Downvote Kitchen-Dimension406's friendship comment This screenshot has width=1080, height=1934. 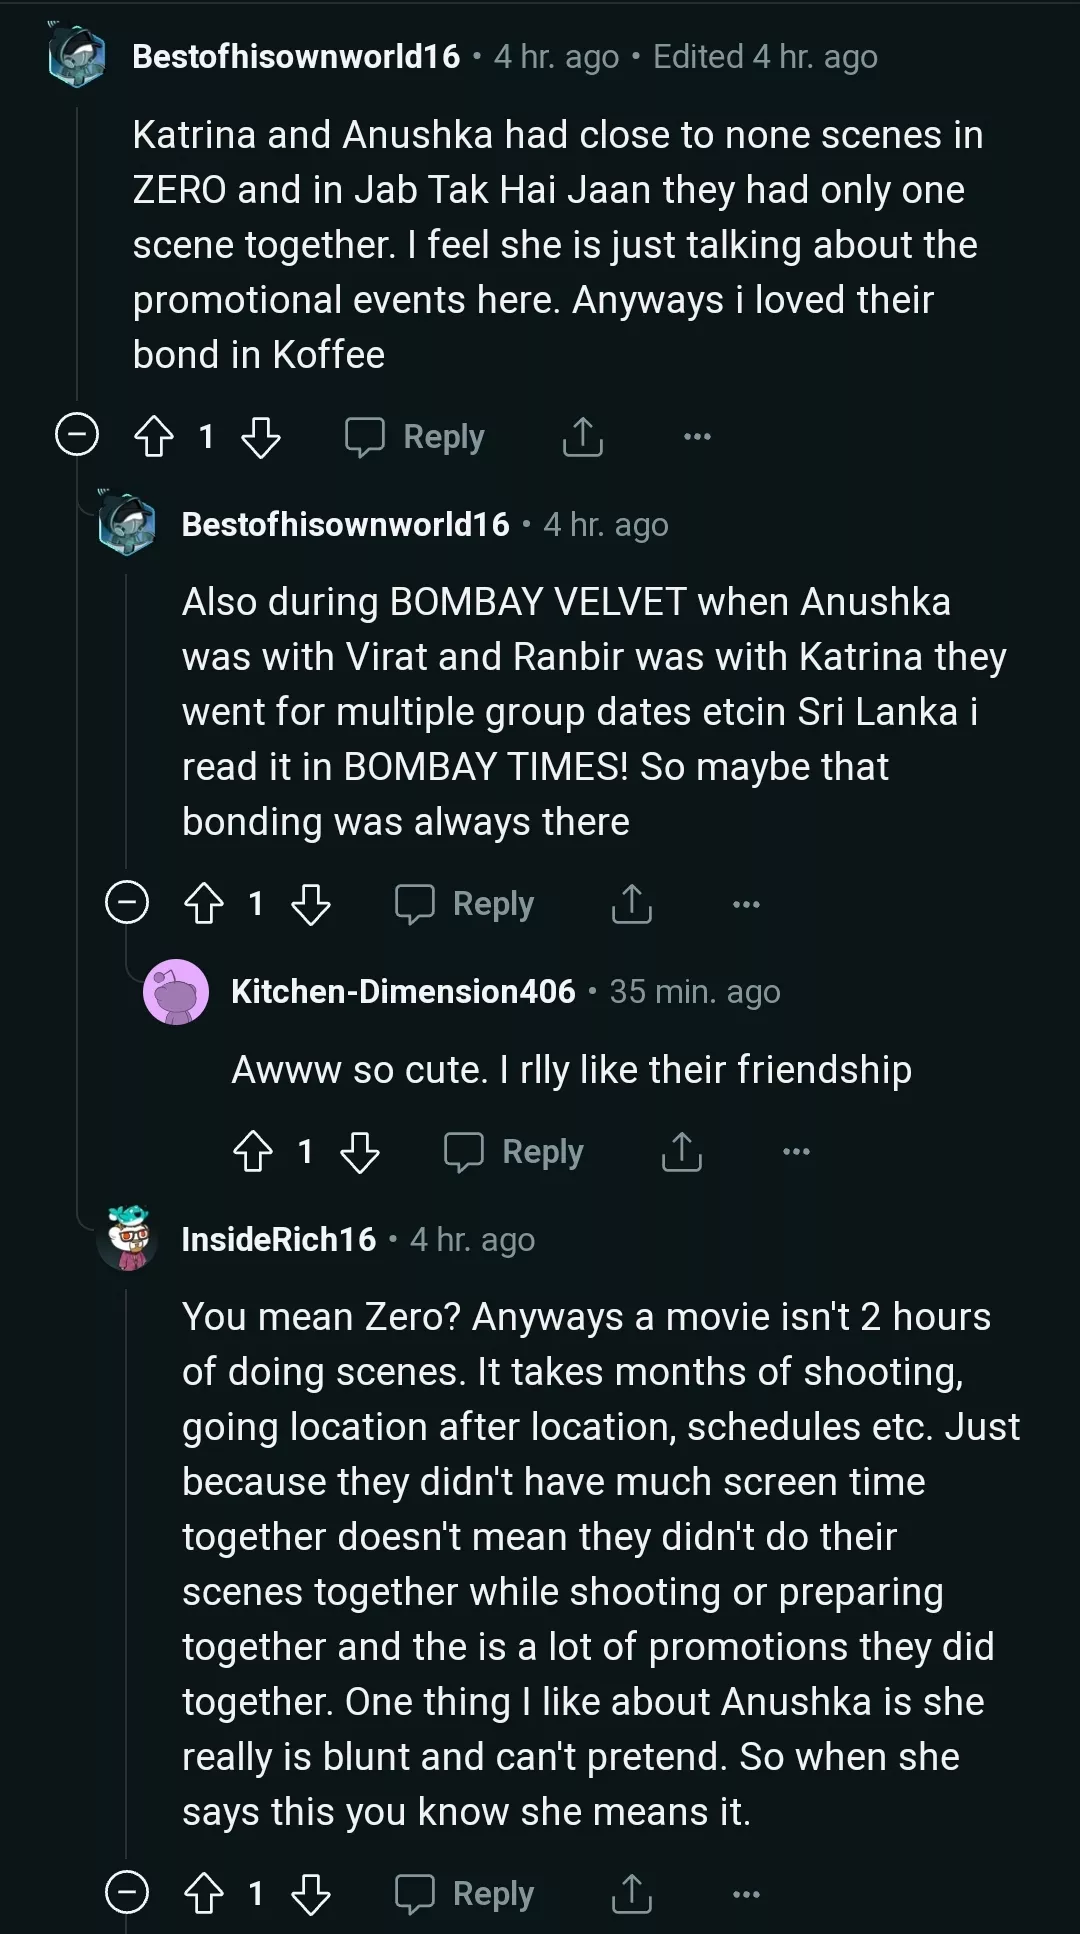(360, 1152)
